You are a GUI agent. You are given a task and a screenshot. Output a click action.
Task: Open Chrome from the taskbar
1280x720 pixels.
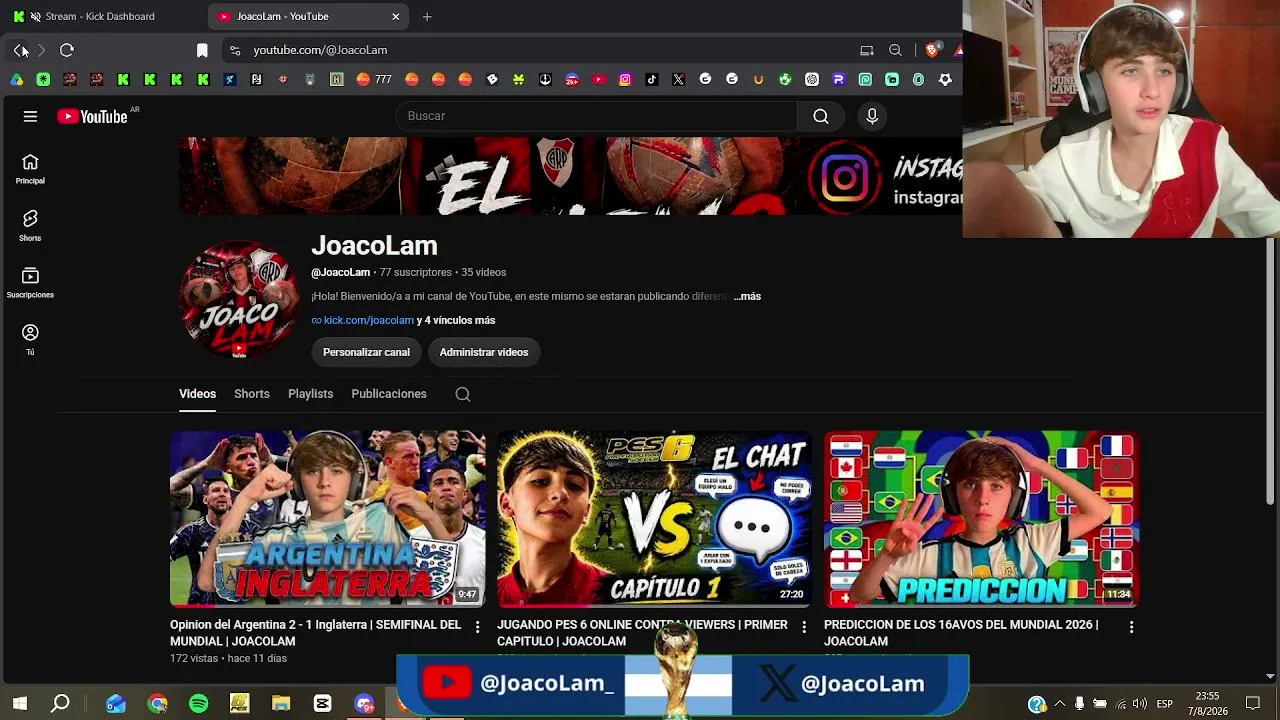point(157,704)
